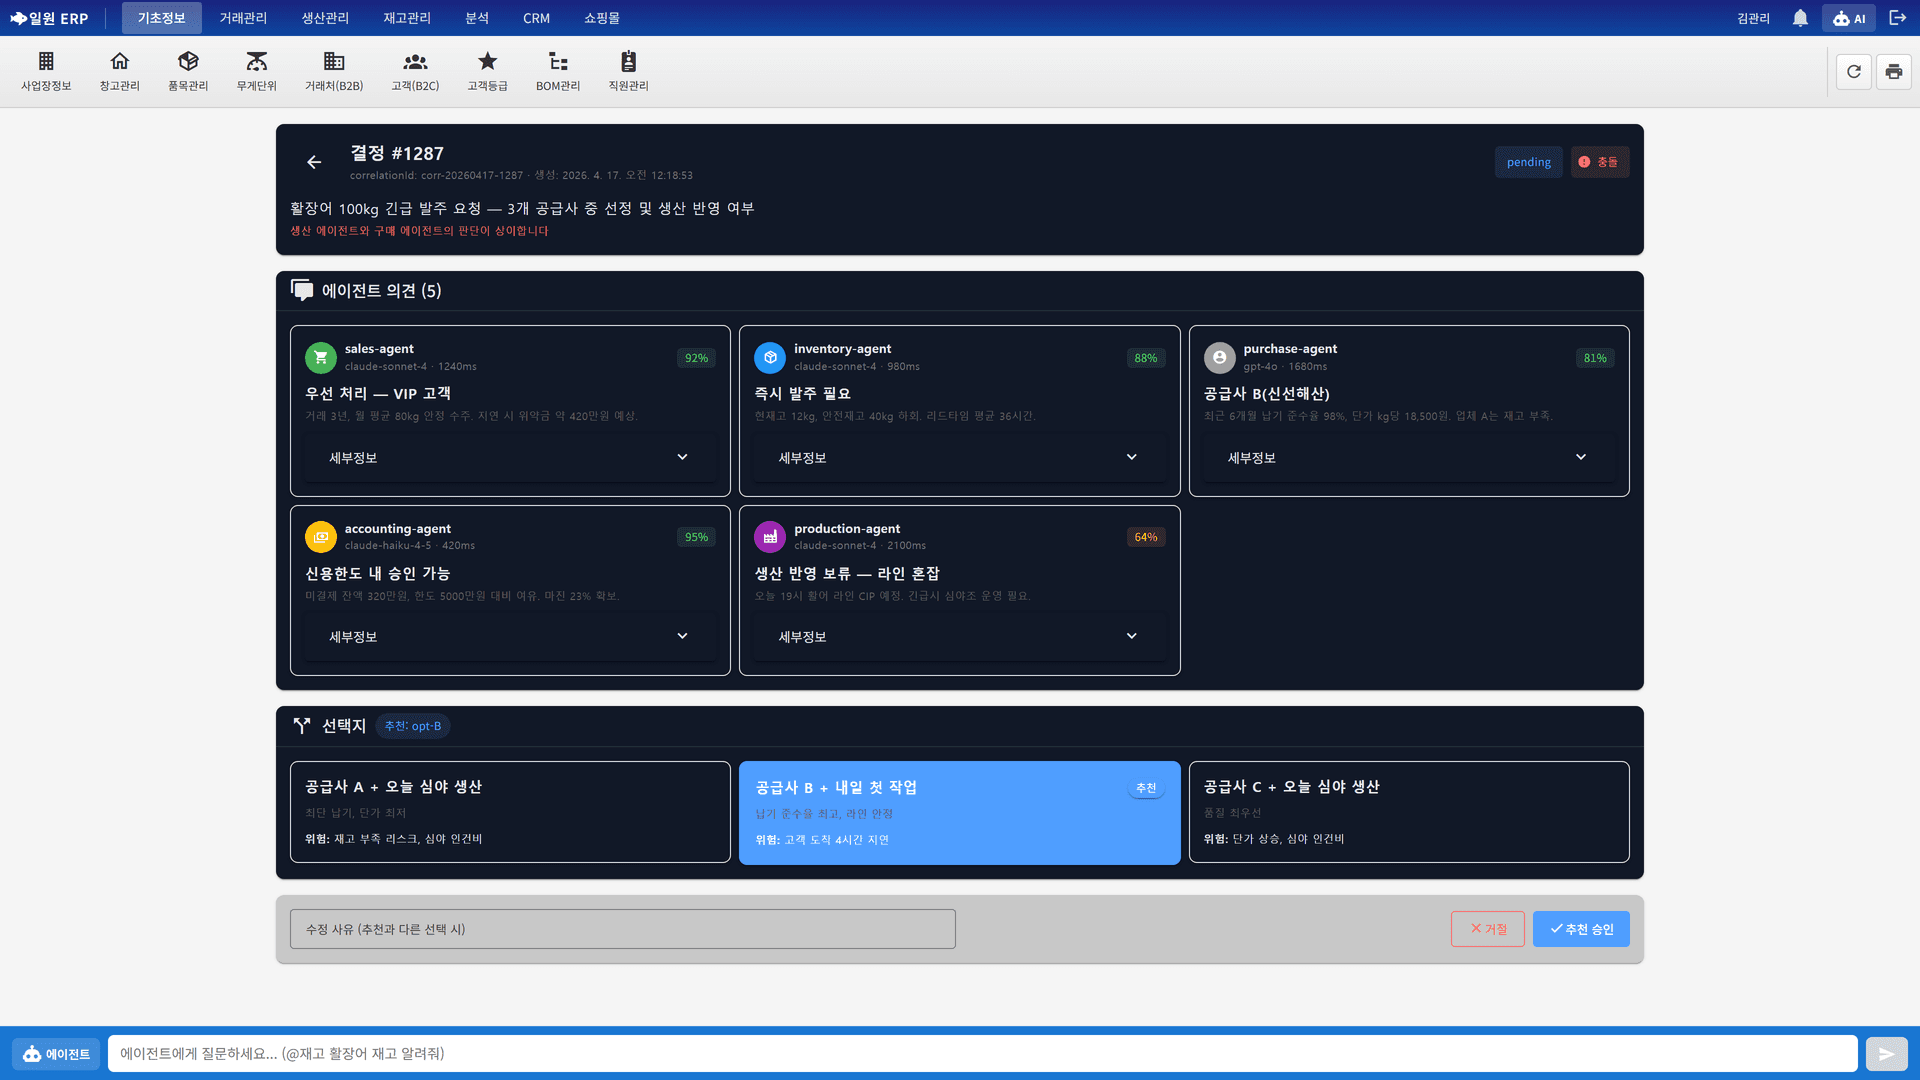The width and height of the screenshot is (1920, 1080).
Task: Click the inventory-agent box avatar
Action: tap(770, 357)
